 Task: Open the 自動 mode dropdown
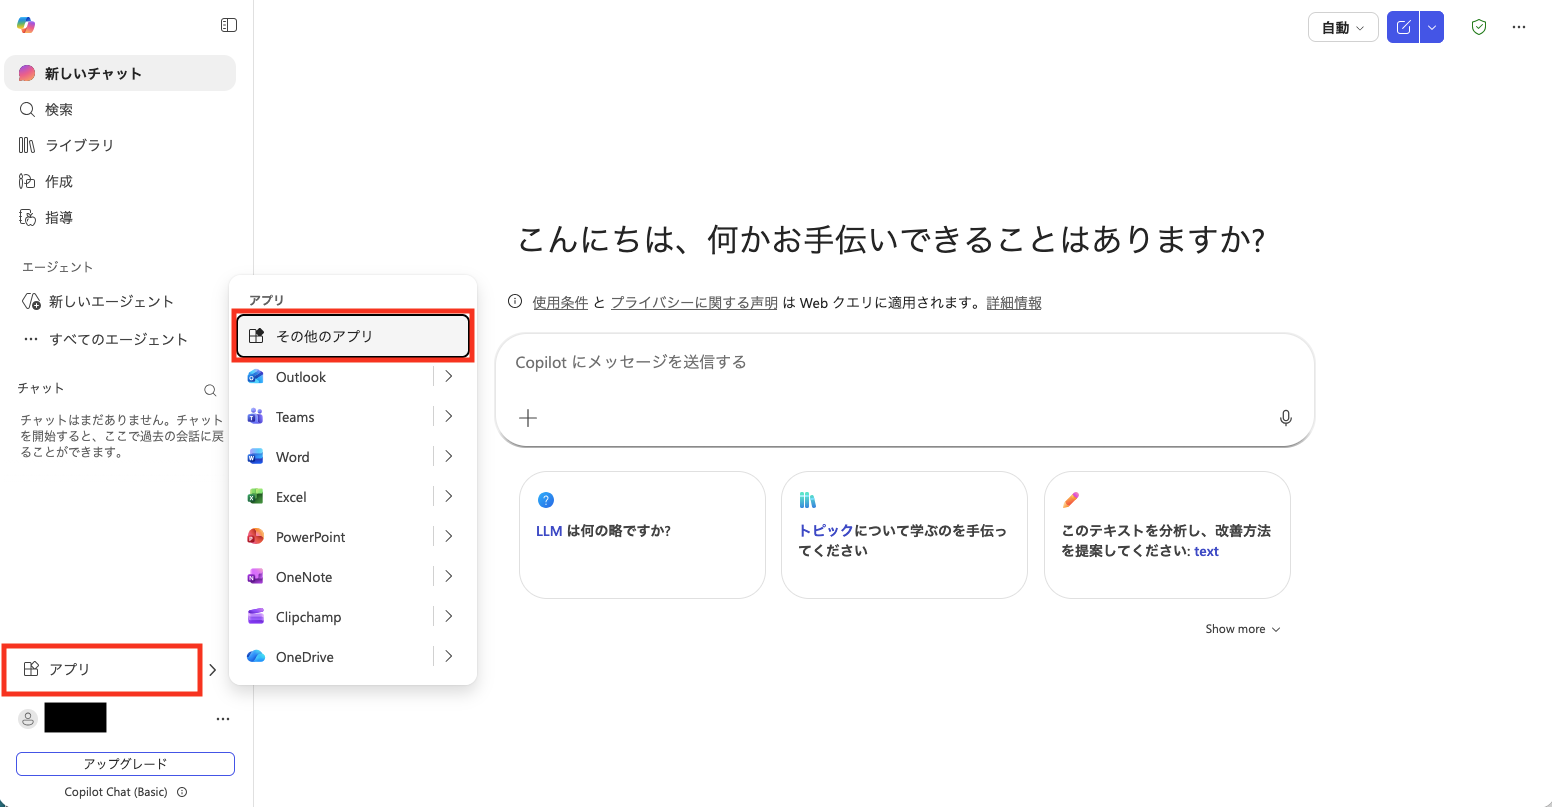pos(1342,27)
